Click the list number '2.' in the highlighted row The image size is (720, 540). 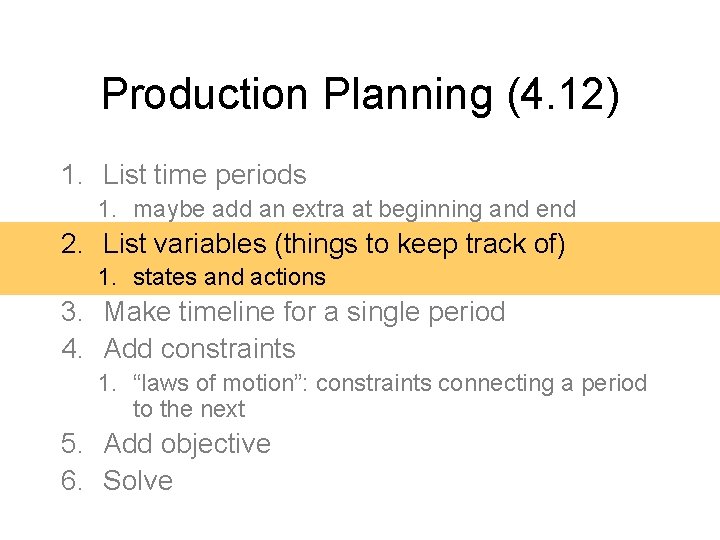pyautogui.click(x=71, y=243)
